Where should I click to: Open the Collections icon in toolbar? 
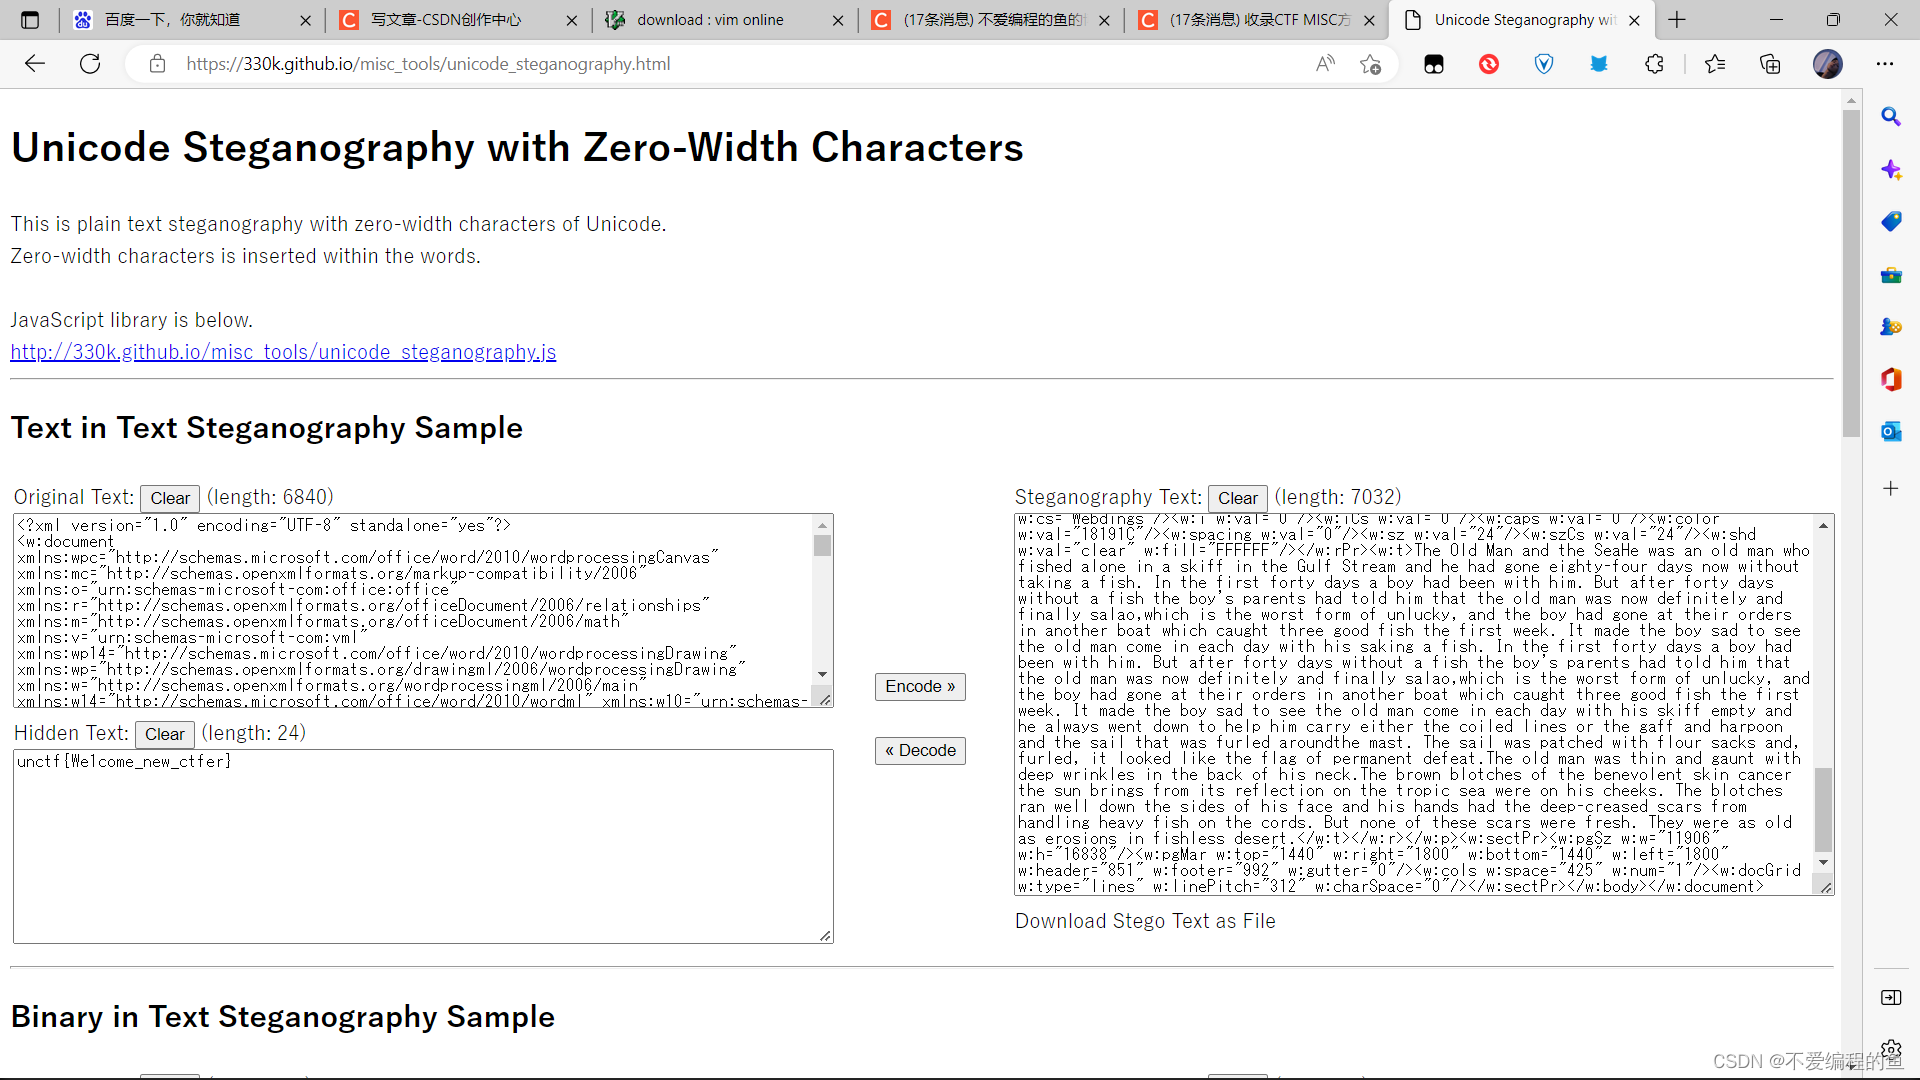1770,64
